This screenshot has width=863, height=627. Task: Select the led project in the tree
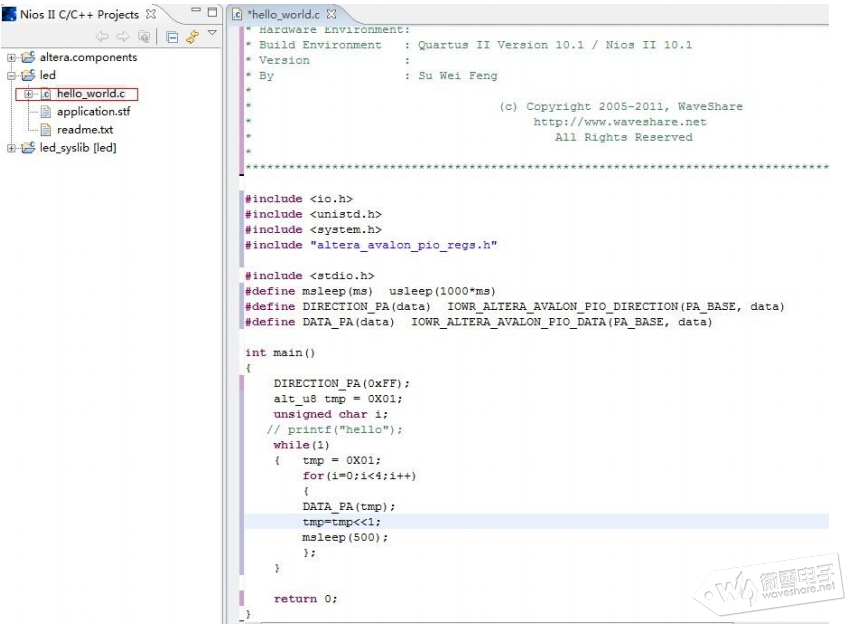point(47,75)
